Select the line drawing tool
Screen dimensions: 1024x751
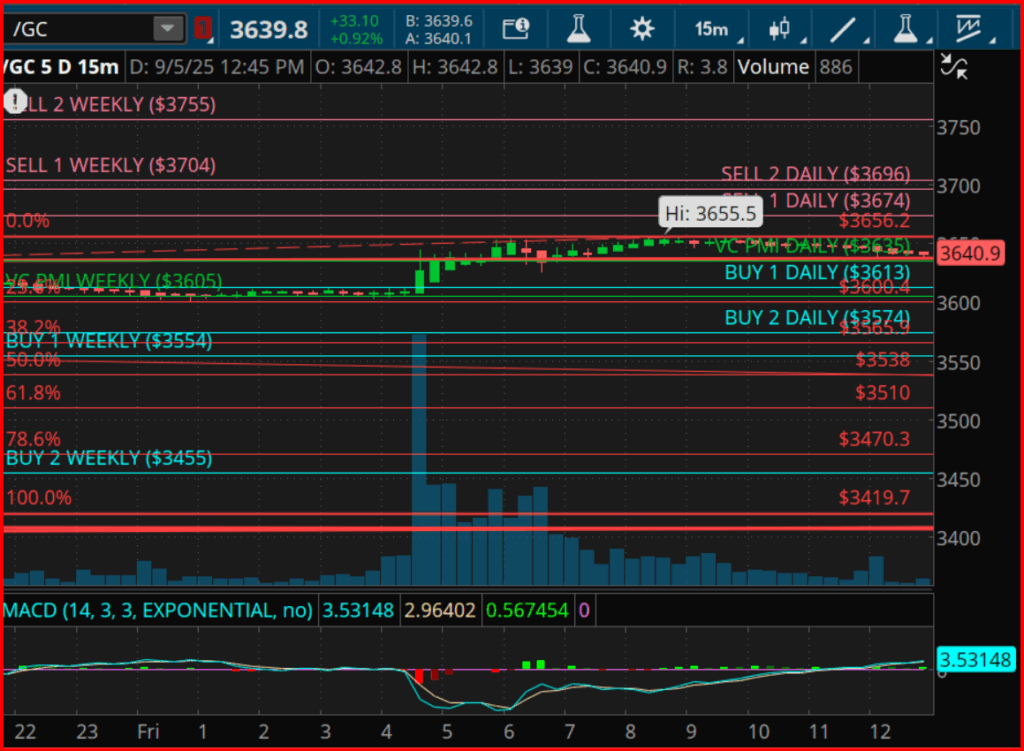[x=846, y=29]
